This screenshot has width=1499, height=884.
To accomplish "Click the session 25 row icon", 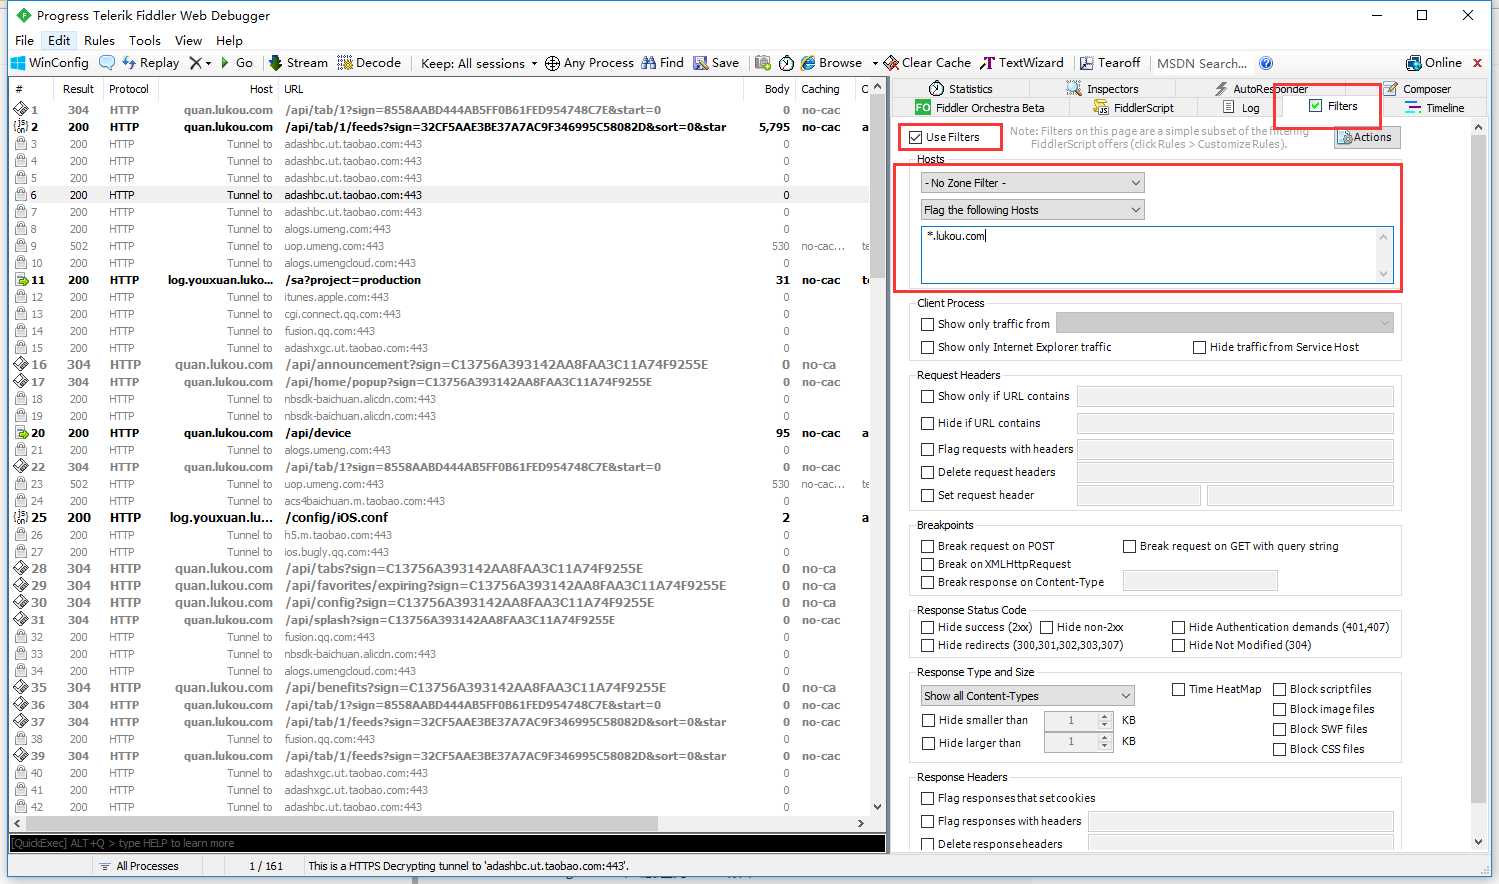I will pos(20,517).
